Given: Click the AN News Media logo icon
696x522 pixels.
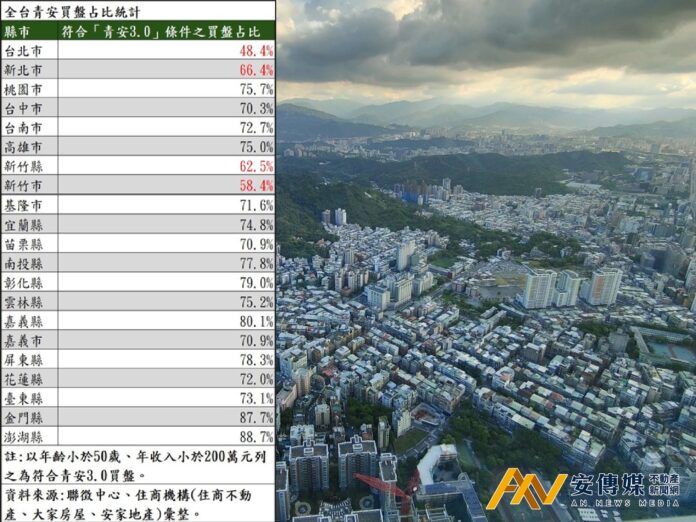Looking at the screenshot, I should [x=526, y=488].
